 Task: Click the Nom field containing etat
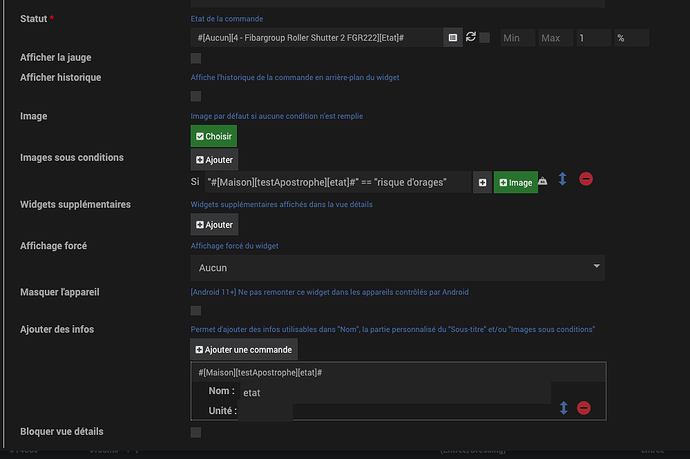coord(395,393)
